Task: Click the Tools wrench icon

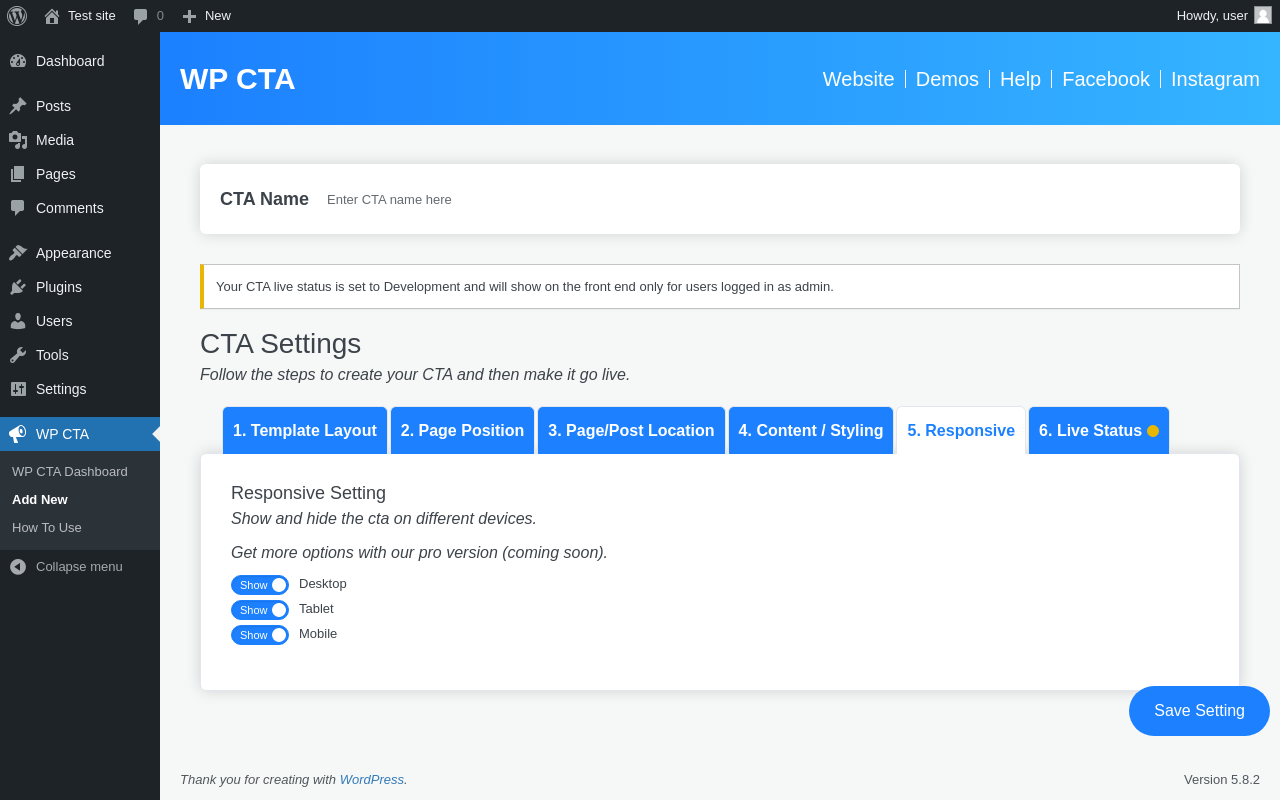Action: point(18,355)
